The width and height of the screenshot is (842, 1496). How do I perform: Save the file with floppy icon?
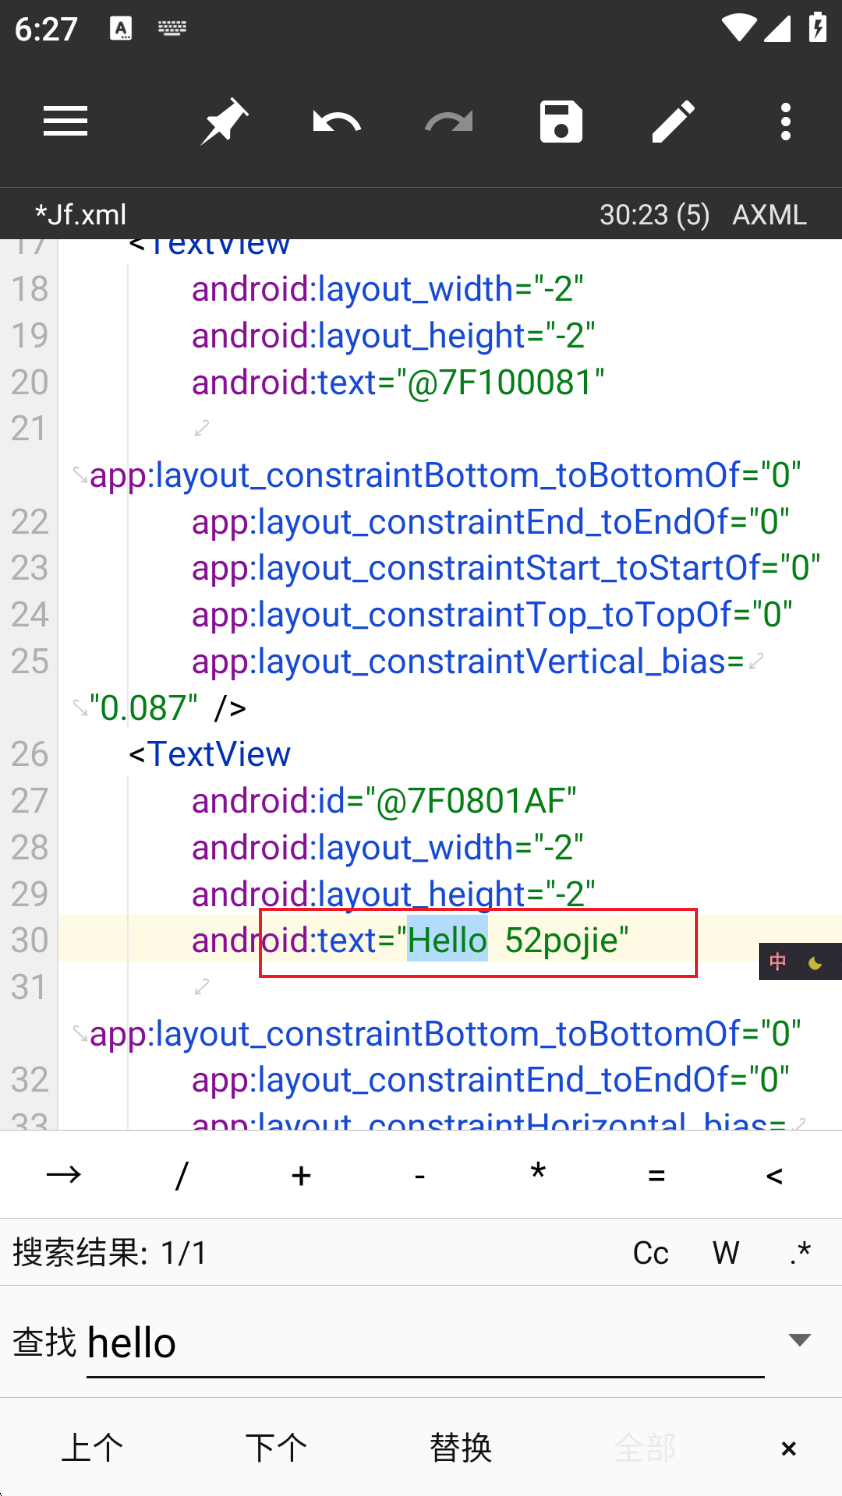coord(561,122)
